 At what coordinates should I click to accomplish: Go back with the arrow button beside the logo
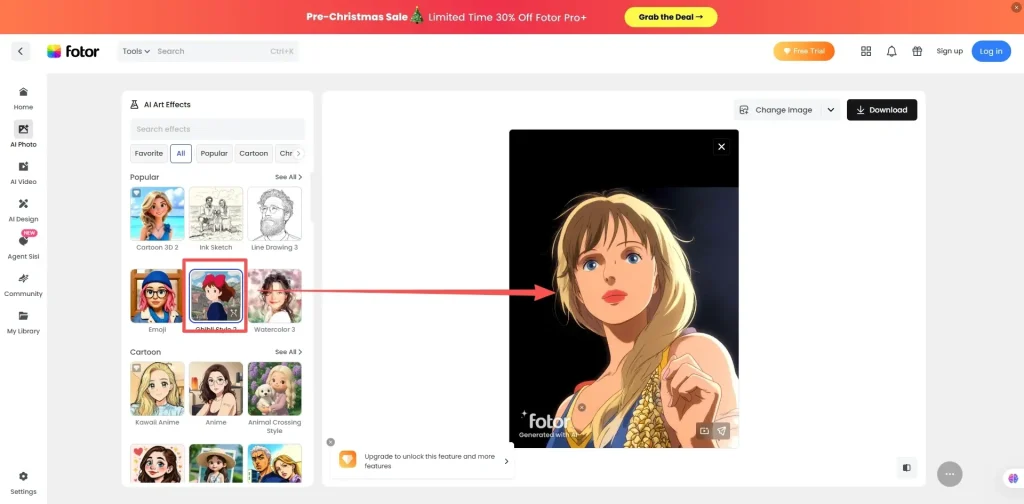click(x=20, y=51)
